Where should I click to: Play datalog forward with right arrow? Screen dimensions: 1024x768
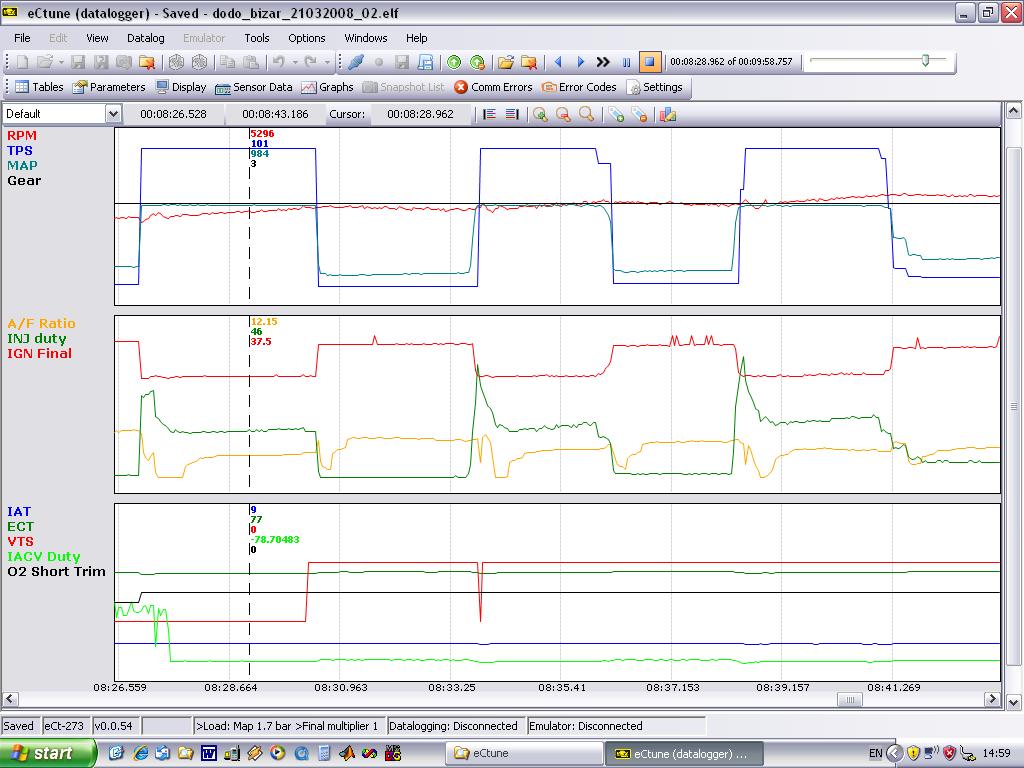581,62
